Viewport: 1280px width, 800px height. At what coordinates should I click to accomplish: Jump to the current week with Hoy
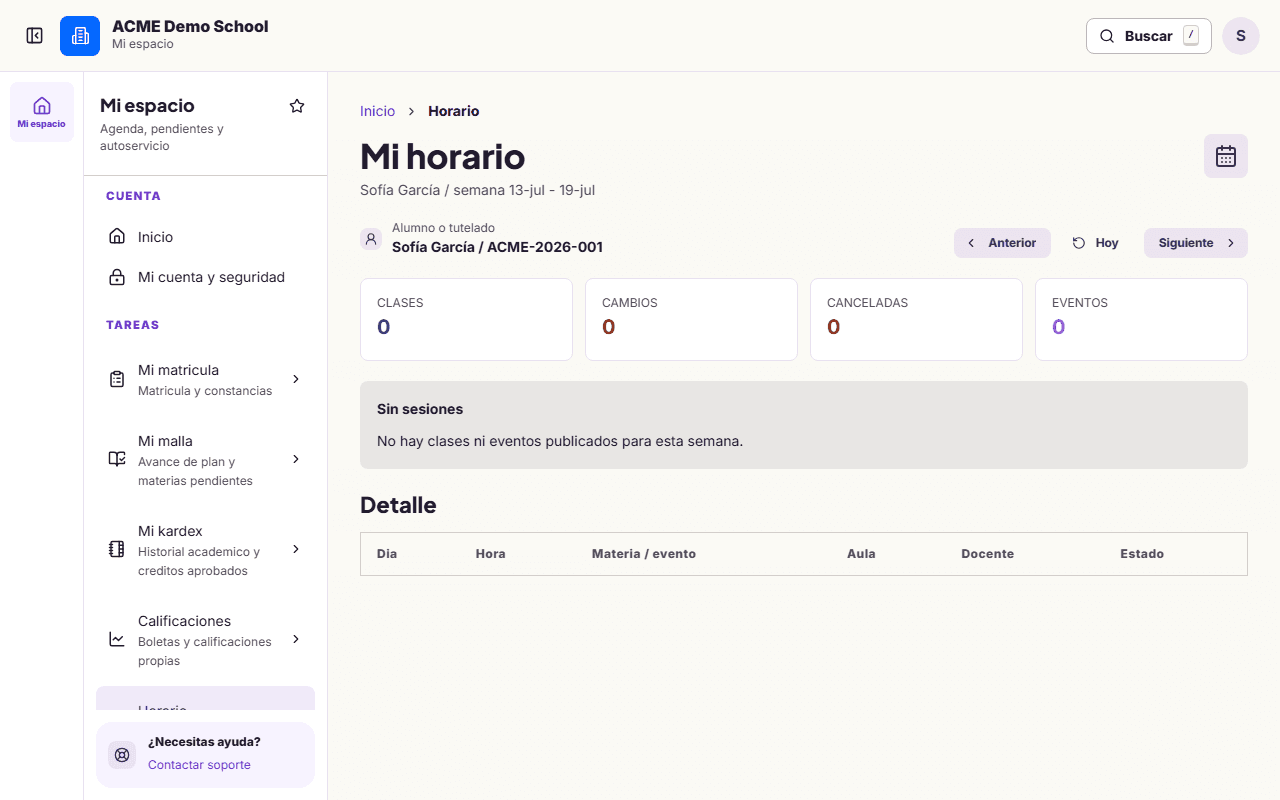tap(1096, 243)
